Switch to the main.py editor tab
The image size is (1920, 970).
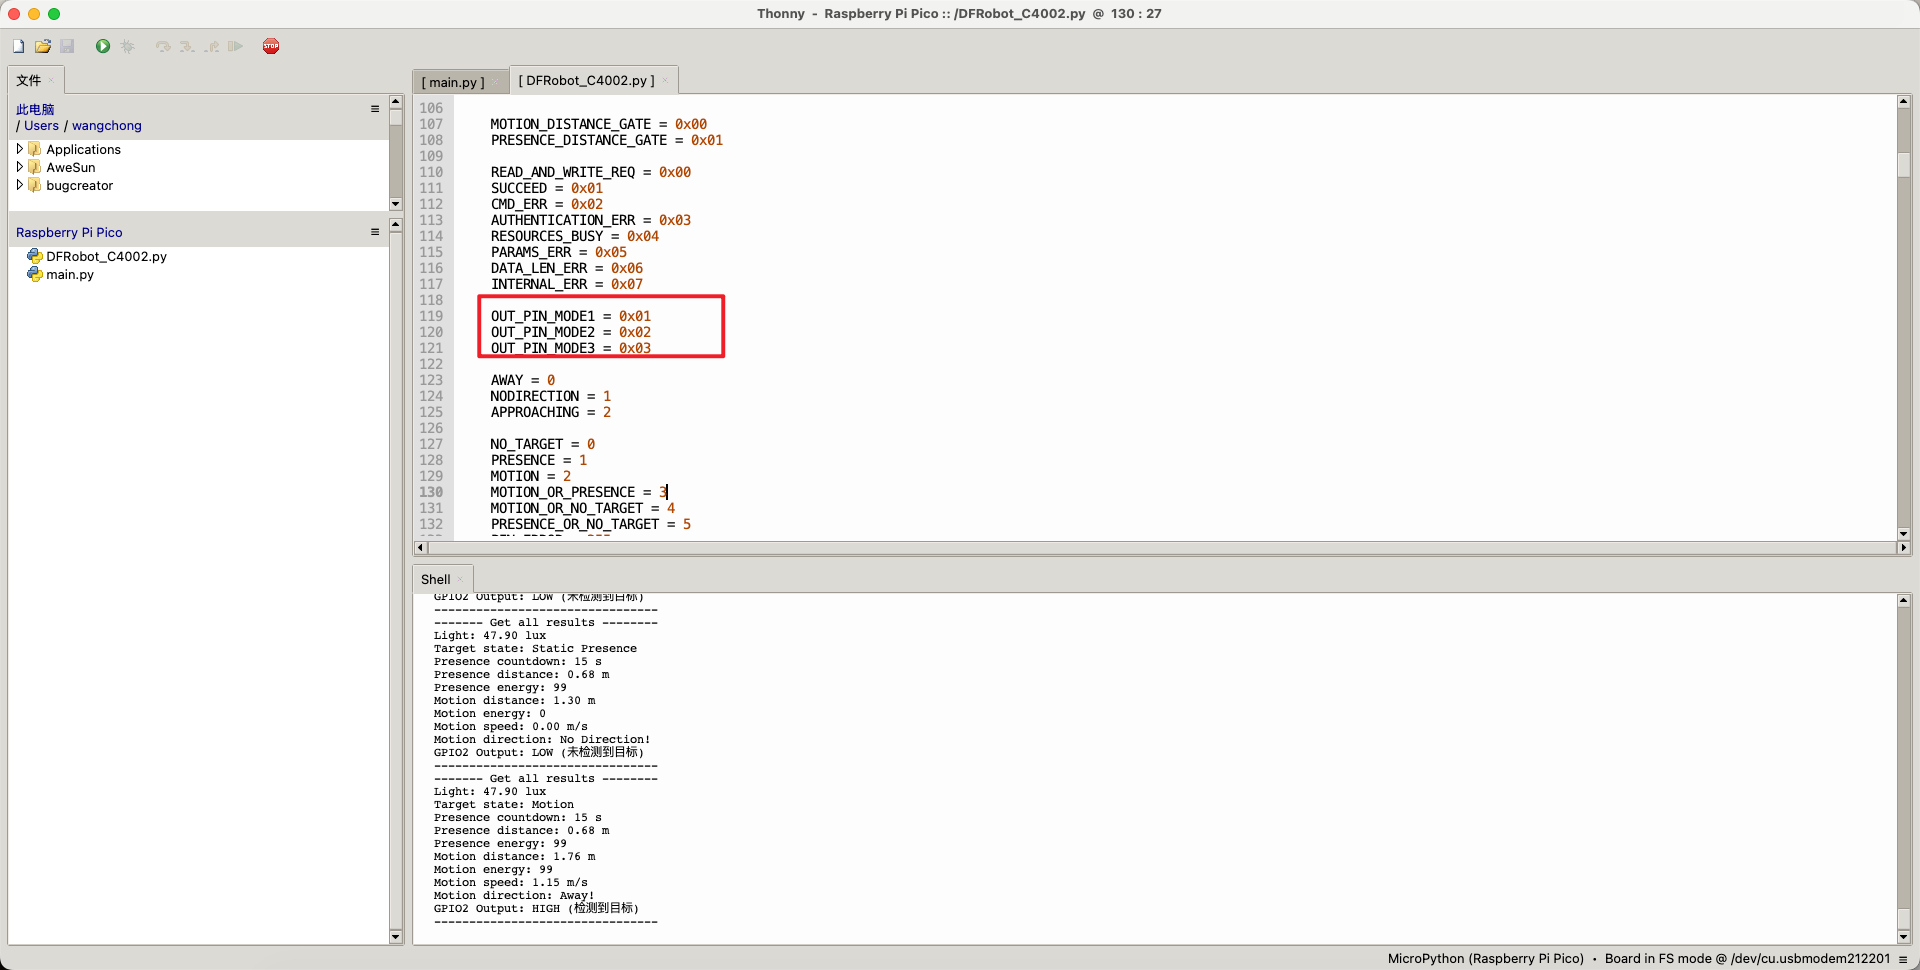click(x=453, y=82)
